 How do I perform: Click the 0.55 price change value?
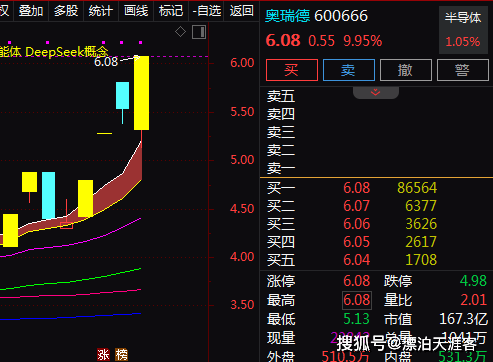tap(321, 41)
